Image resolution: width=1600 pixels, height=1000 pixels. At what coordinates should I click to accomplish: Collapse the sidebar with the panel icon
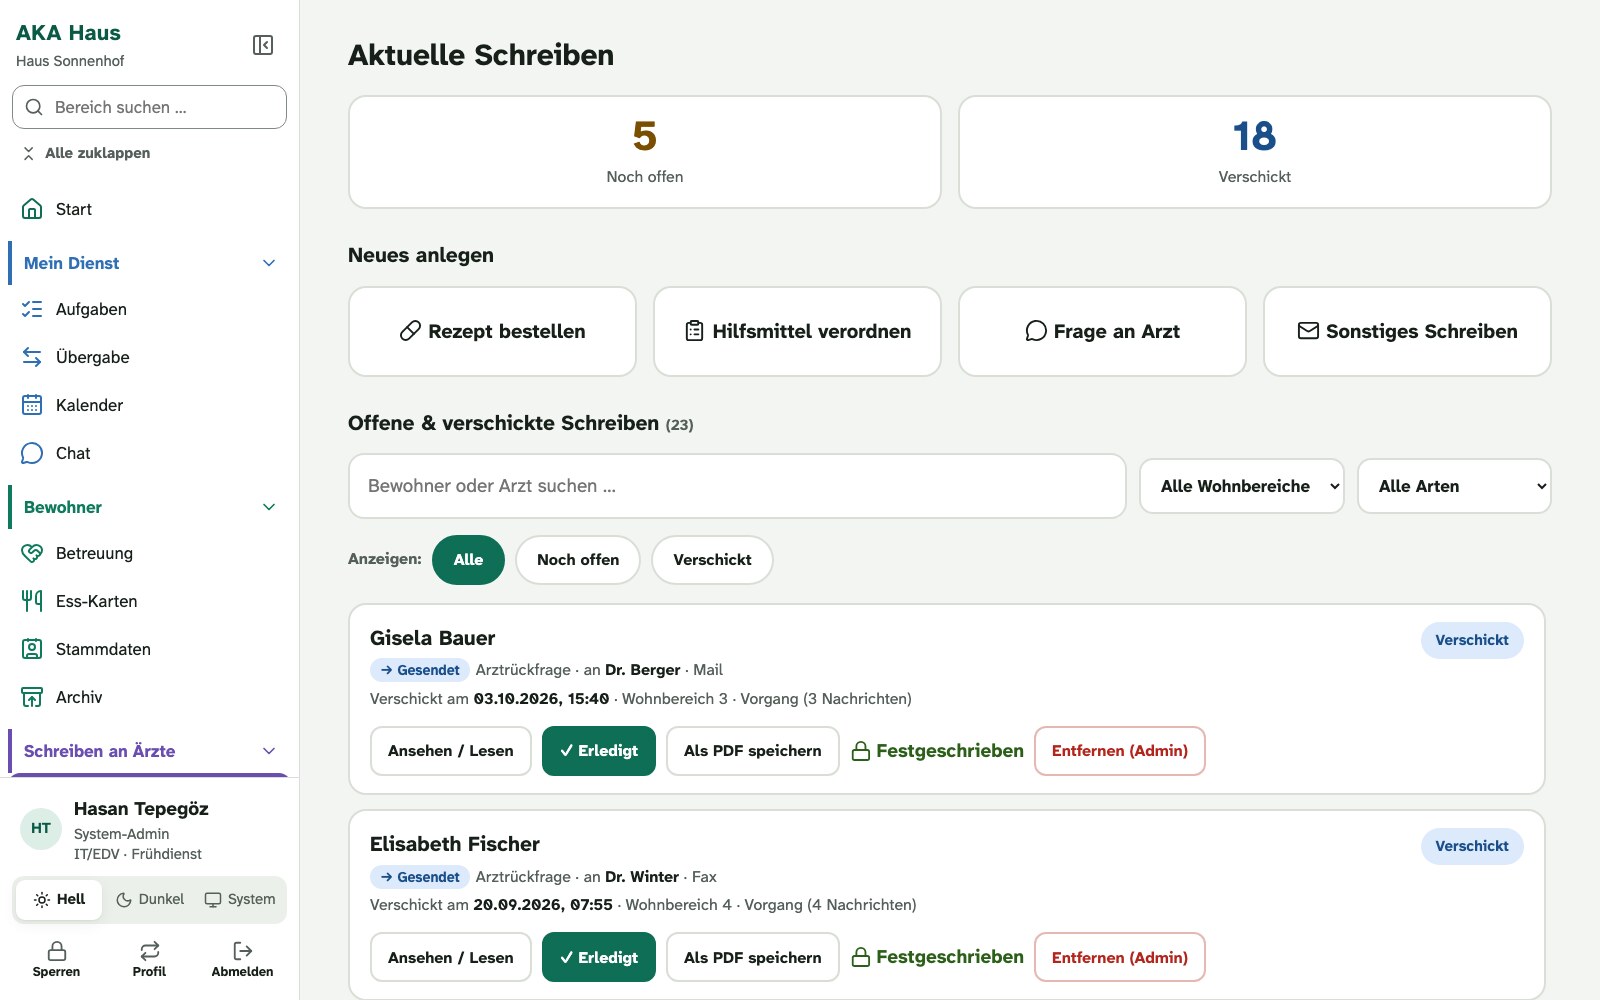pyautogui.click(x=263, y=45)
